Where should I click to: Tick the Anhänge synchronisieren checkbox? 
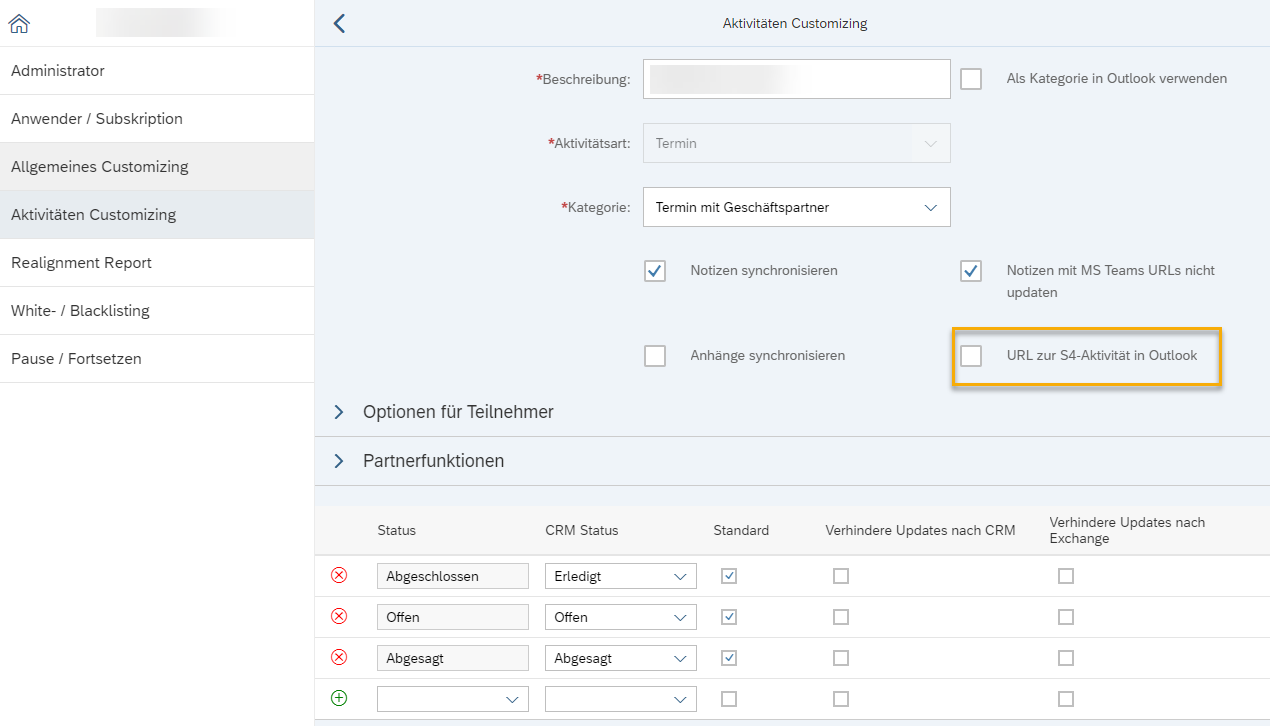(655, 356)
